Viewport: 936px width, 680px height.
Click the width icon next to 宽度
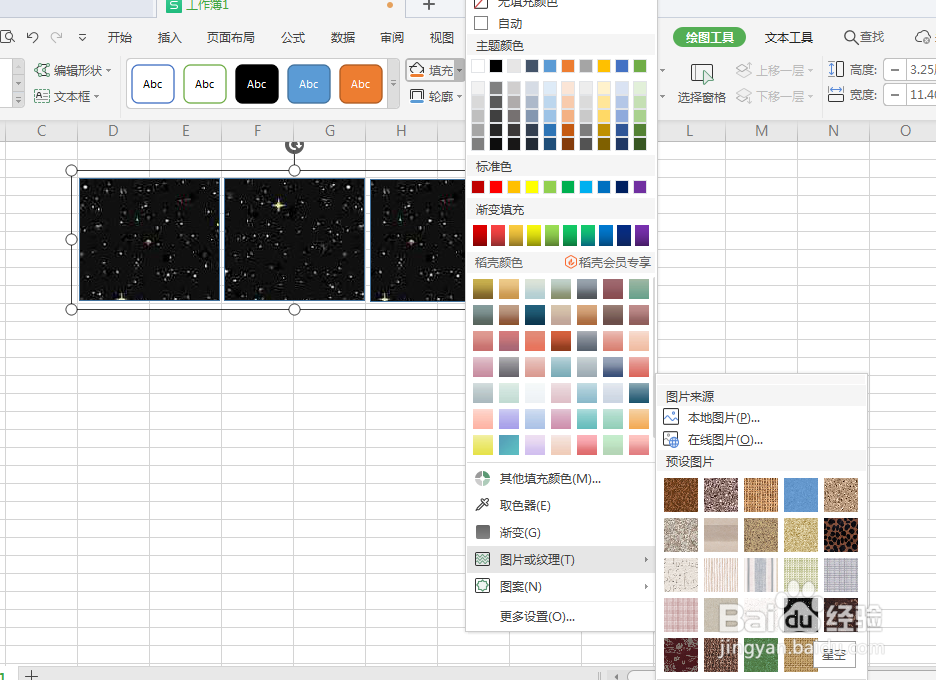[x=836, y=94]
